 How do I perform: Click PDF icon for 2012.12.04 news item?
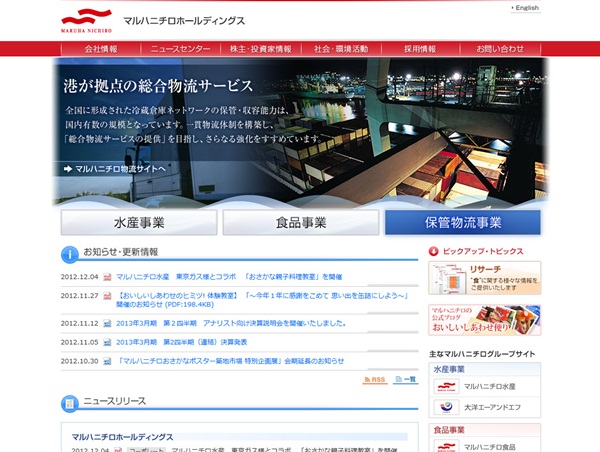click(x=107, y=277)
